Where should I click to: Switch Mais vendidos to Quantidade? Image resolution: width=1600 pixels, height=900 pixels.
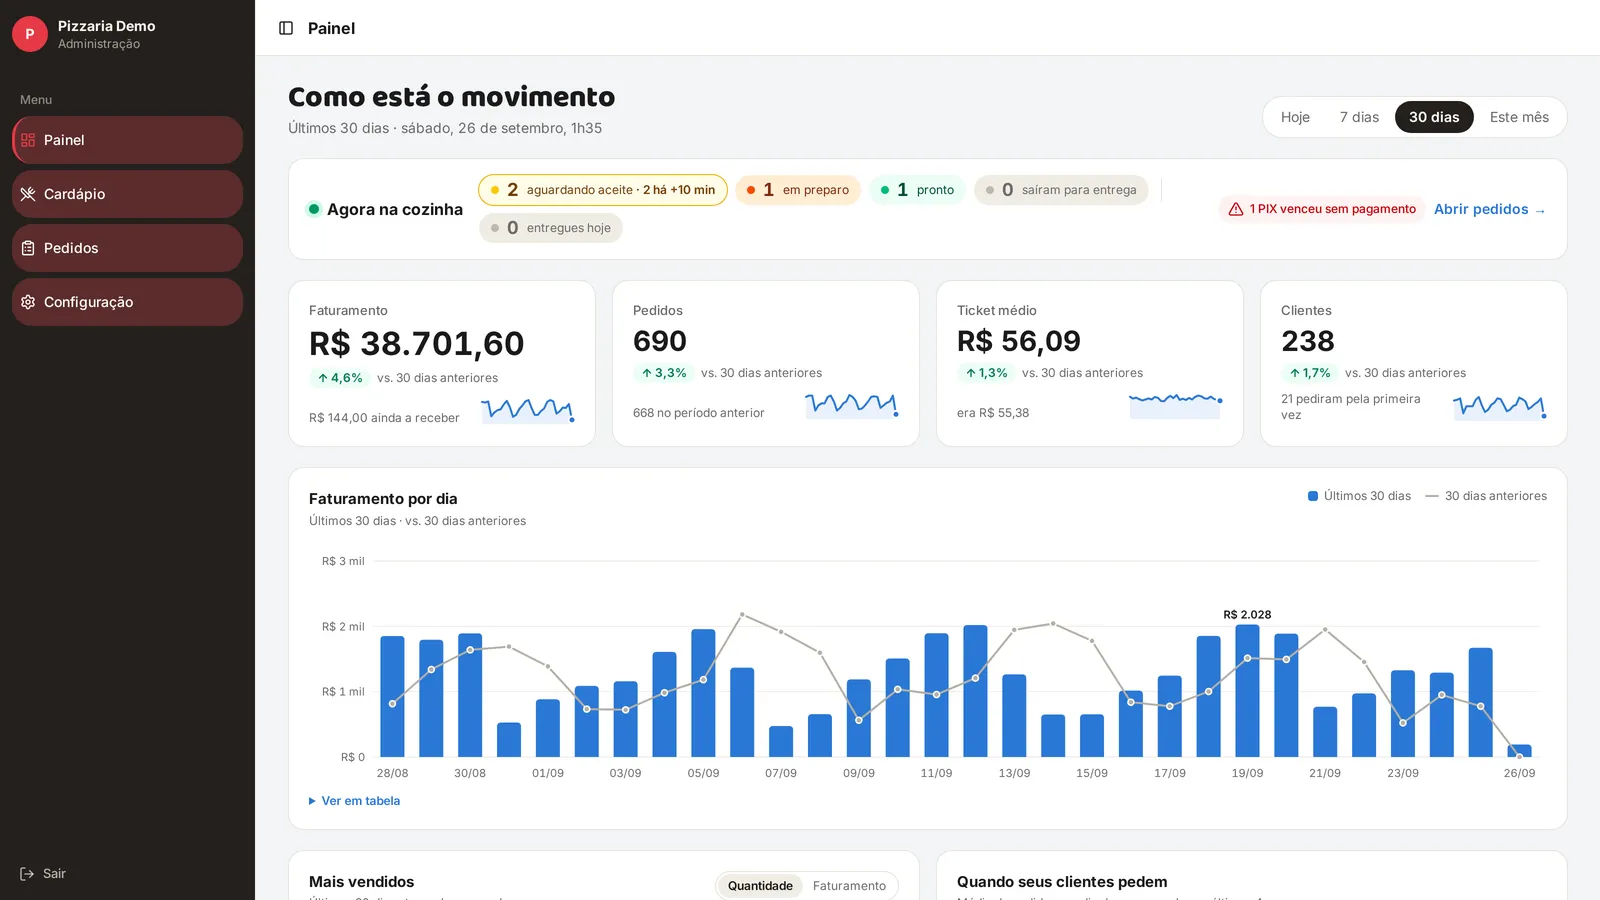[760, 886]
